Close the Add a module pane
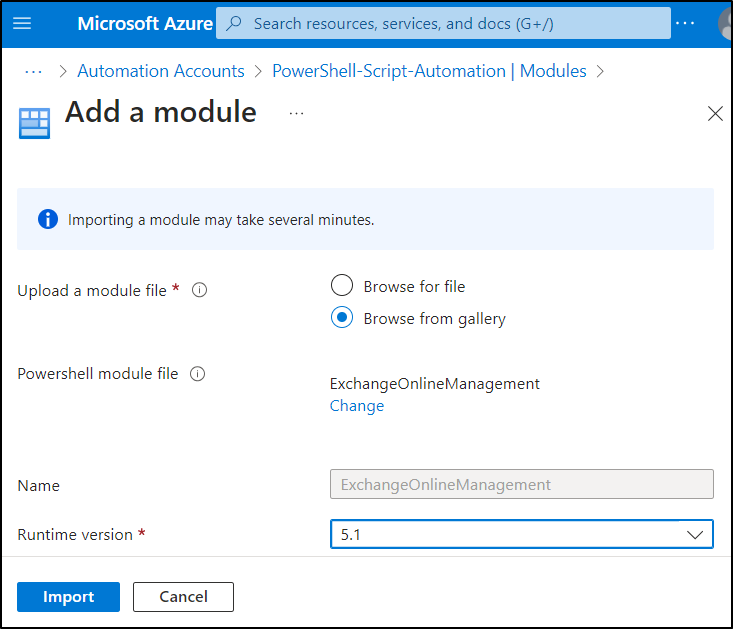Screen dimensions: 733x629 pyautogui.click(x=715, y=114)
